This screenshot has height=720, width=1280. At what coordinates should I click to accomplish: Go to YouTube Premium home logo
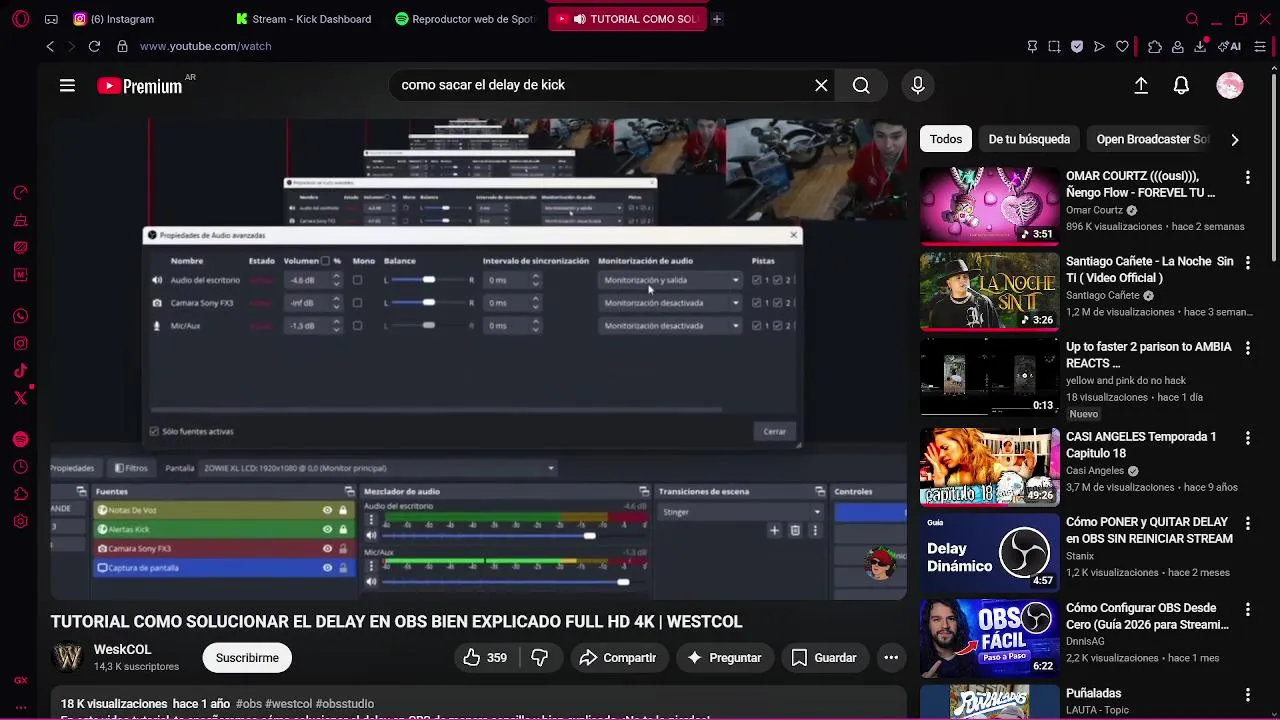(139, 86)
